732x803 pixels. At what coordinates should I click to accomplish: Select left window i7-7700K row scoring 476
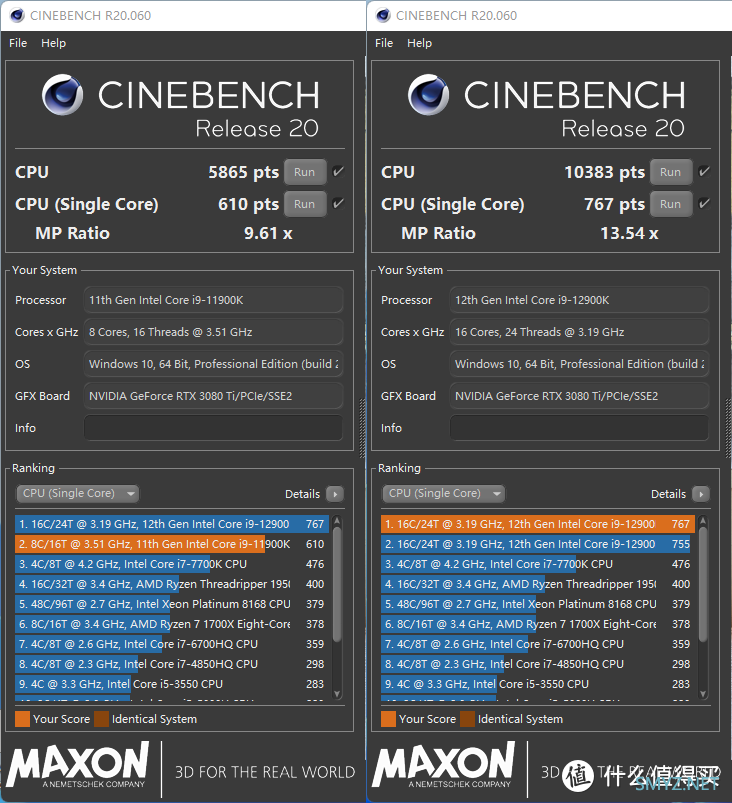pos(172,564)
